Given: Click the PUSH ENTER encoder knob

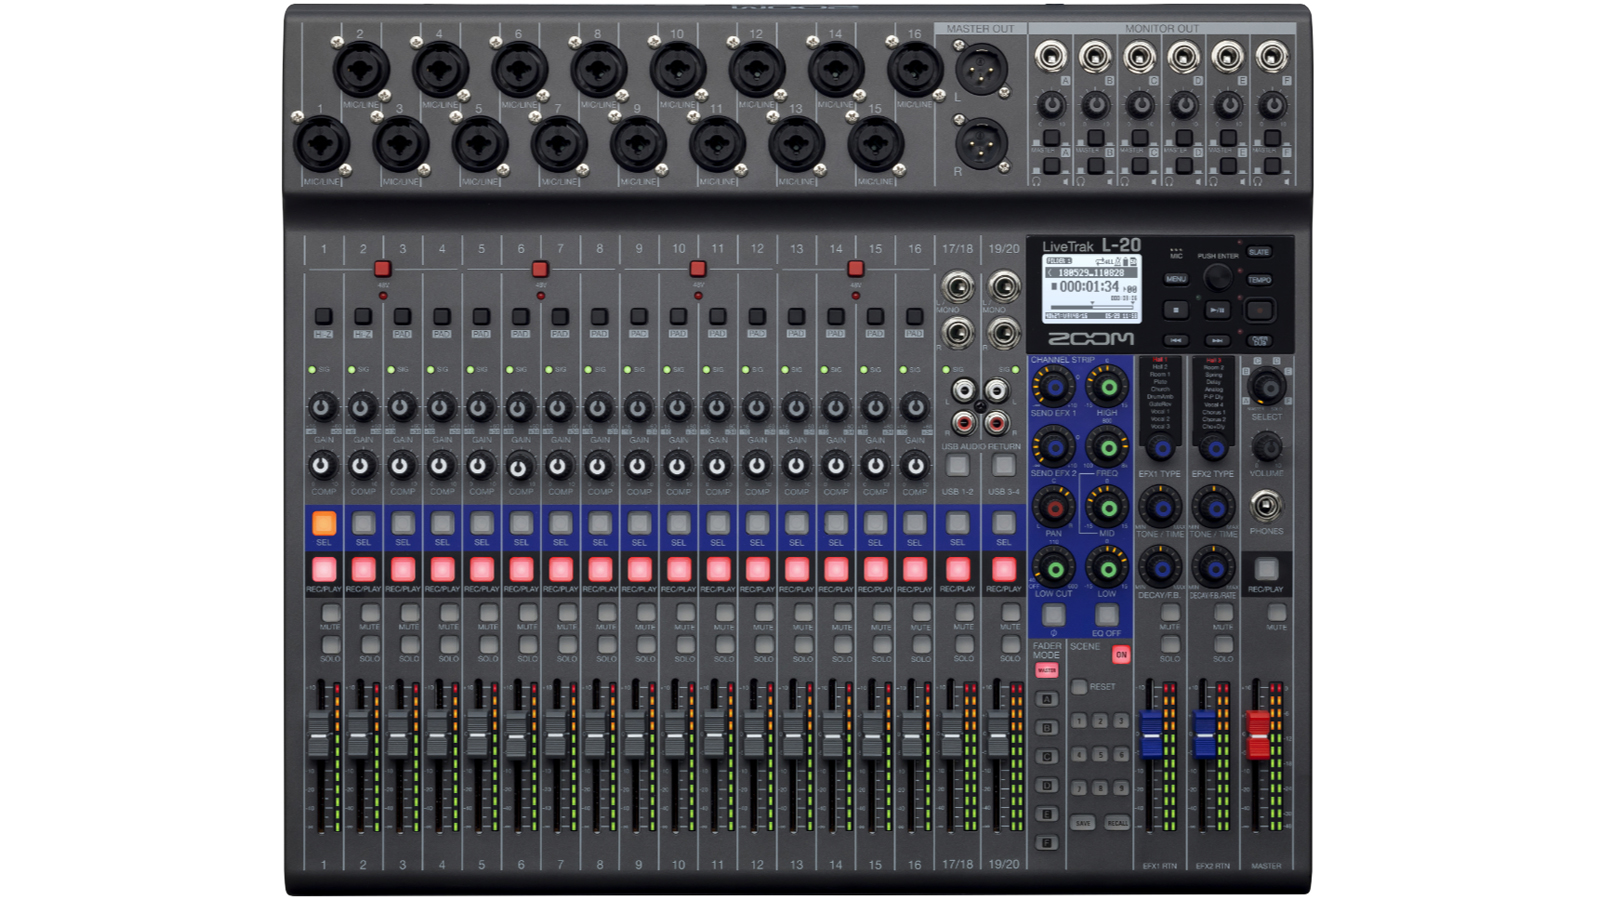Looking at the screenshot, I should [x=1217, y=276].
